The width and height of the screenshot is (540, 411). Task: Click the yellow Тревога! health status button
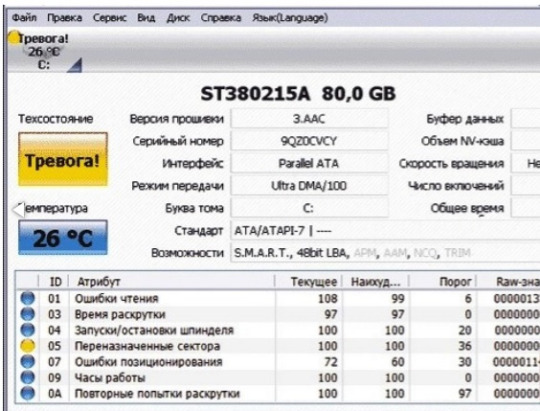click(x=63, y=160)
